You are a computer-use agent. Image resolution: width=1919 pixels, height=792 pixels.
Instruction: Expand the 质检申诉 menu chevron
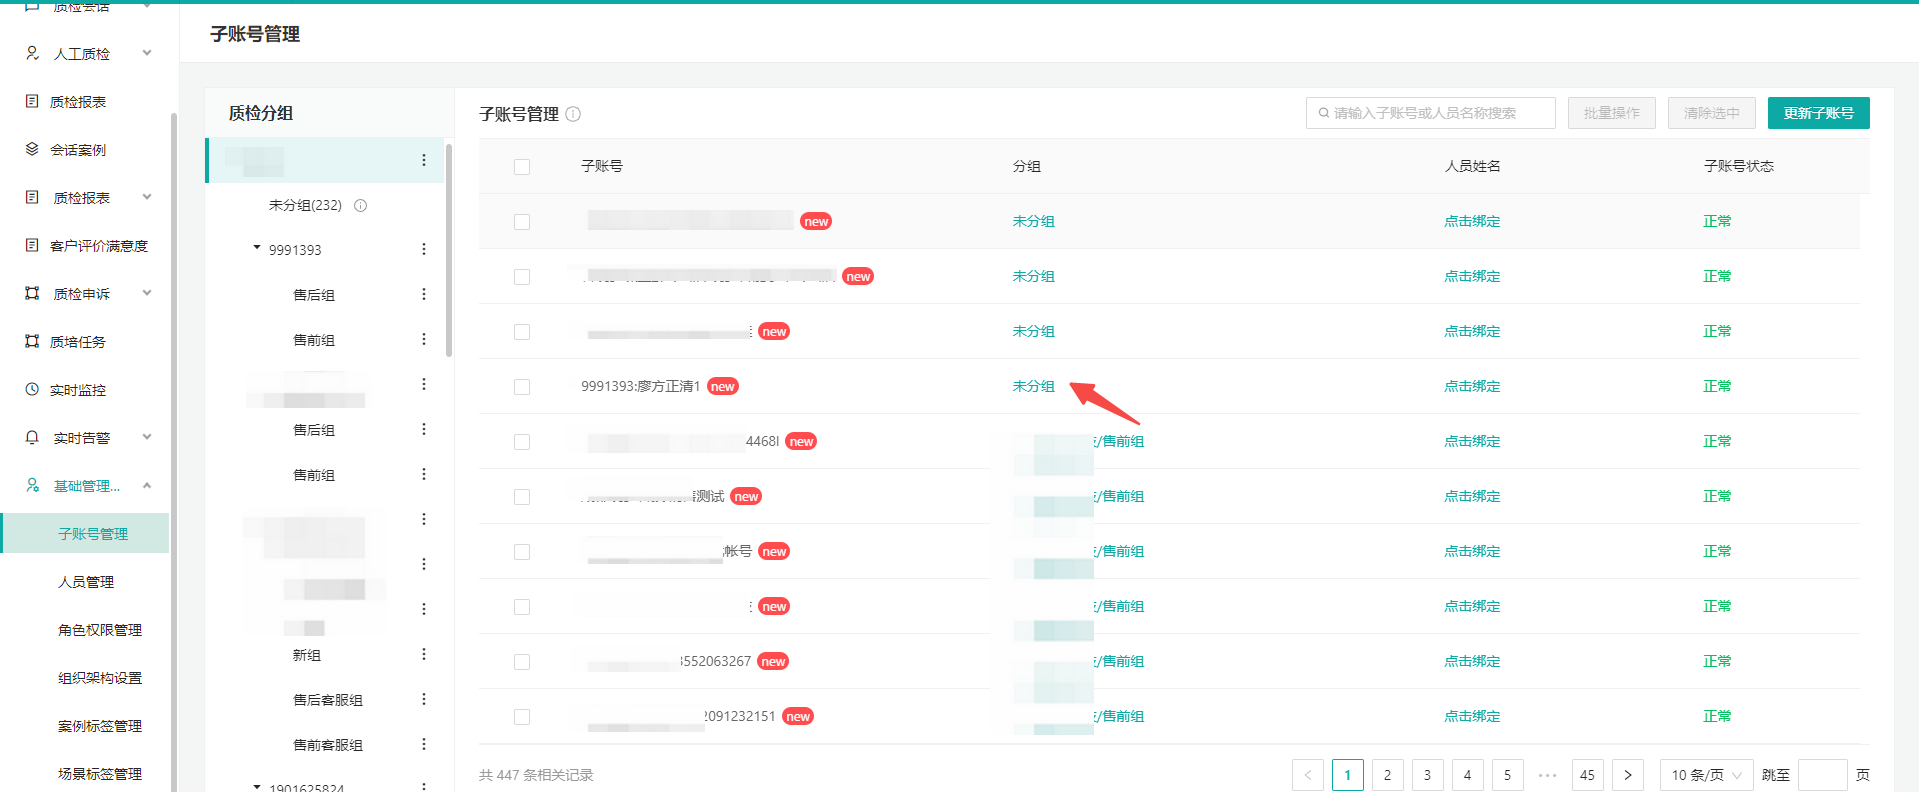[x=147, y=293]
